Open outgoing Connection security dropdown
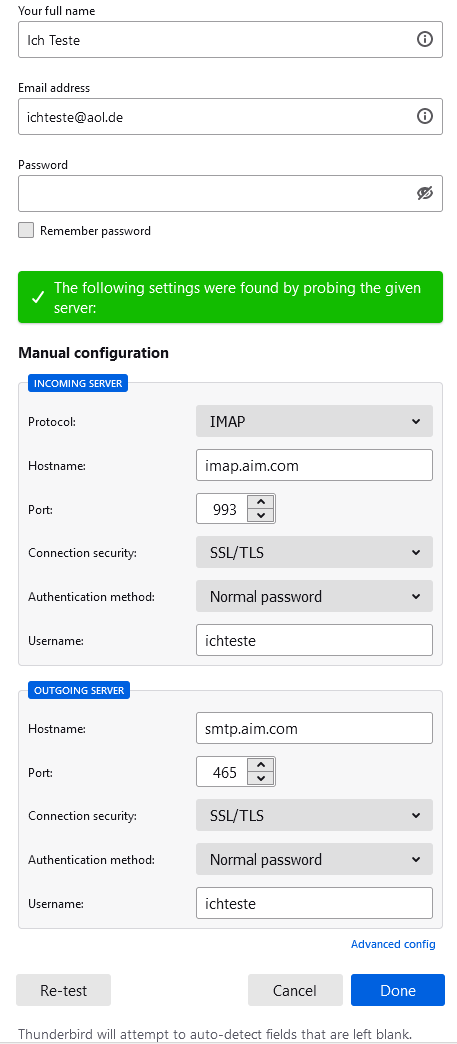The width and height of the screenshot is (457, 1044). point(314,816)
